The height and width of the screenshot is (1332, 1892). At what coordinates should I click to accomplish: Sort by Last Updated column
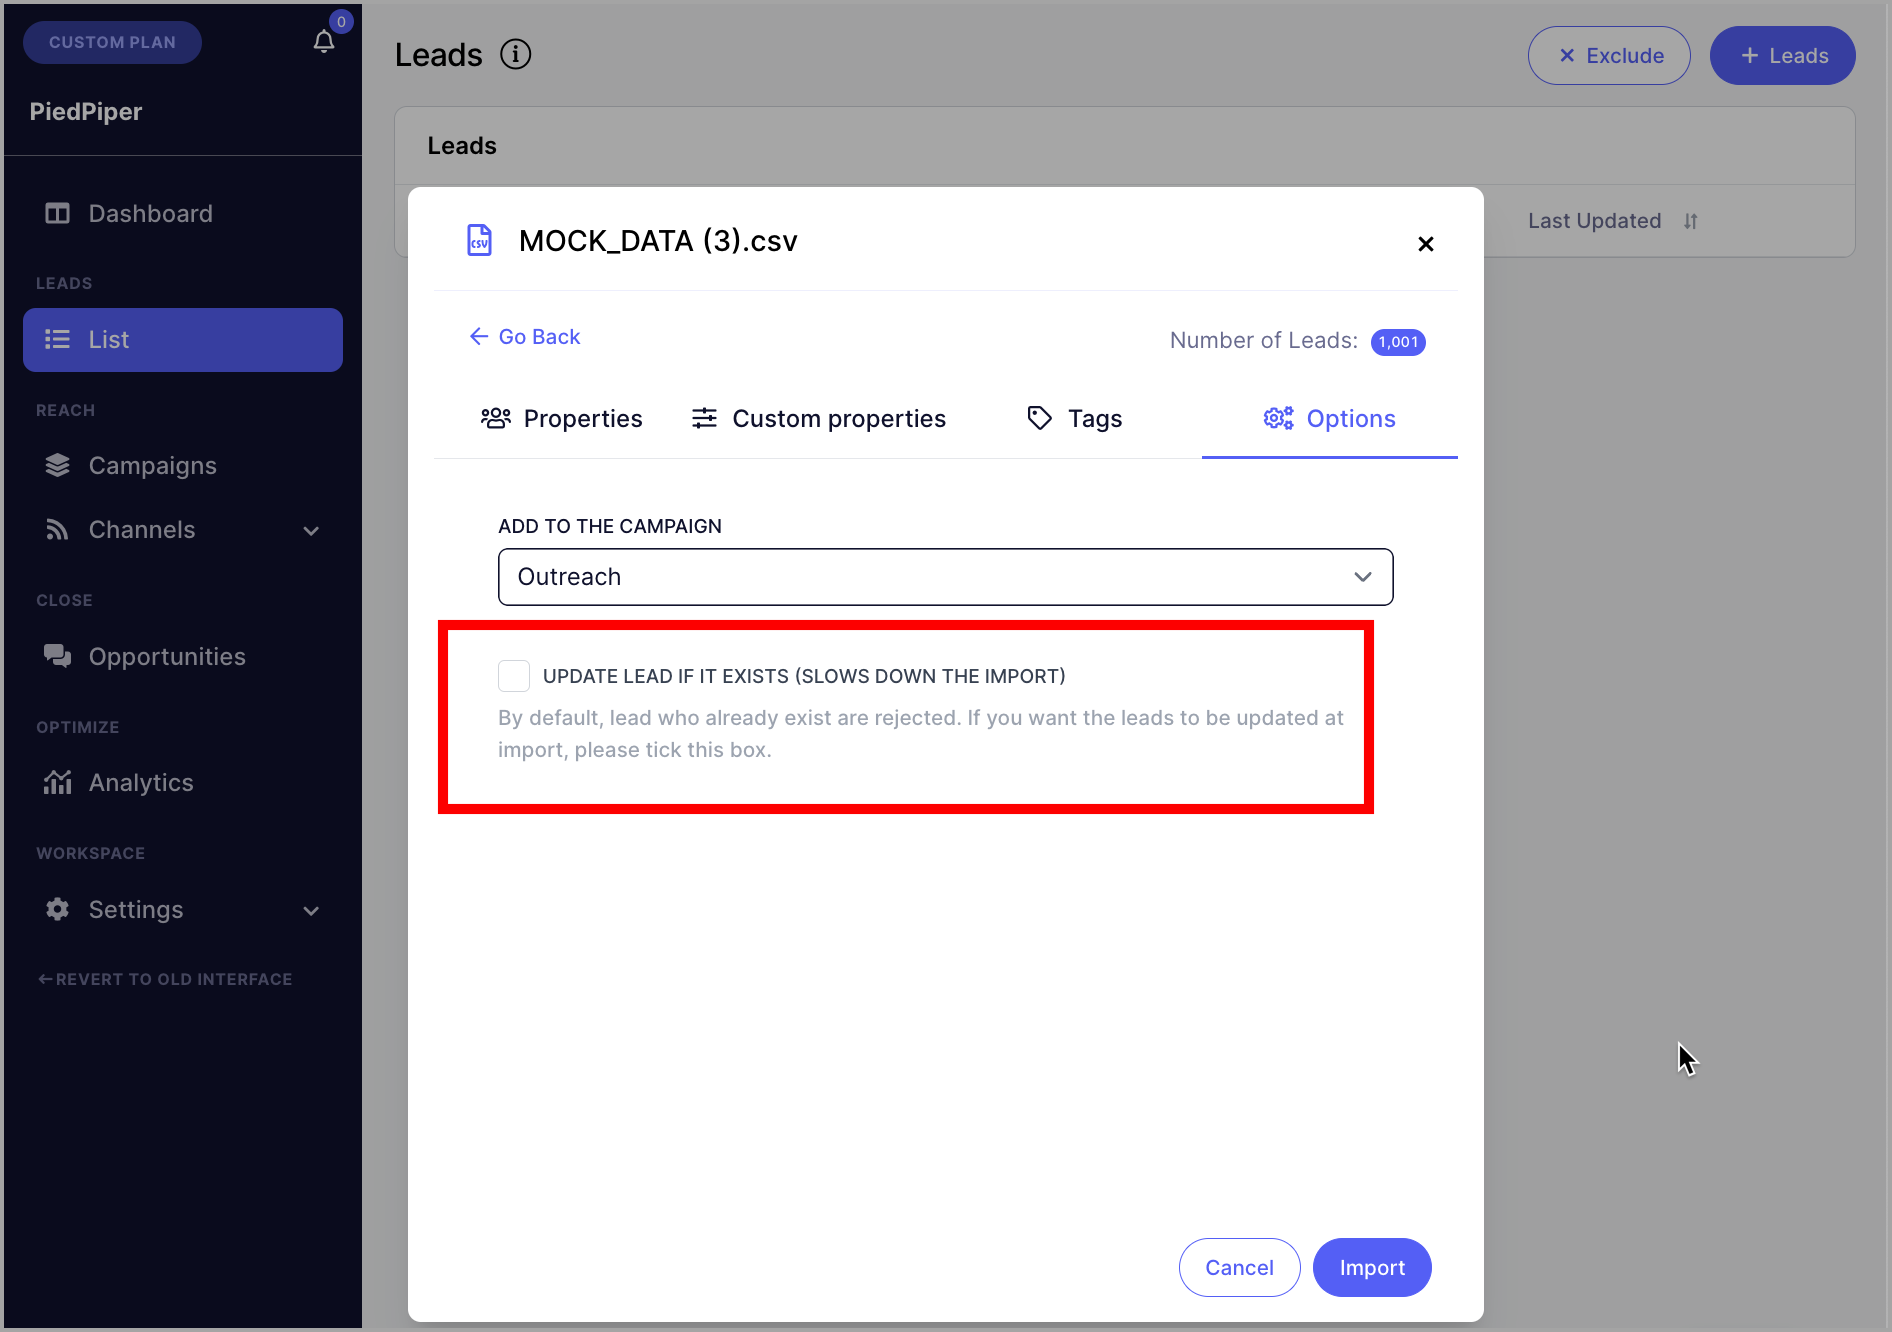tap(1690, 221)
